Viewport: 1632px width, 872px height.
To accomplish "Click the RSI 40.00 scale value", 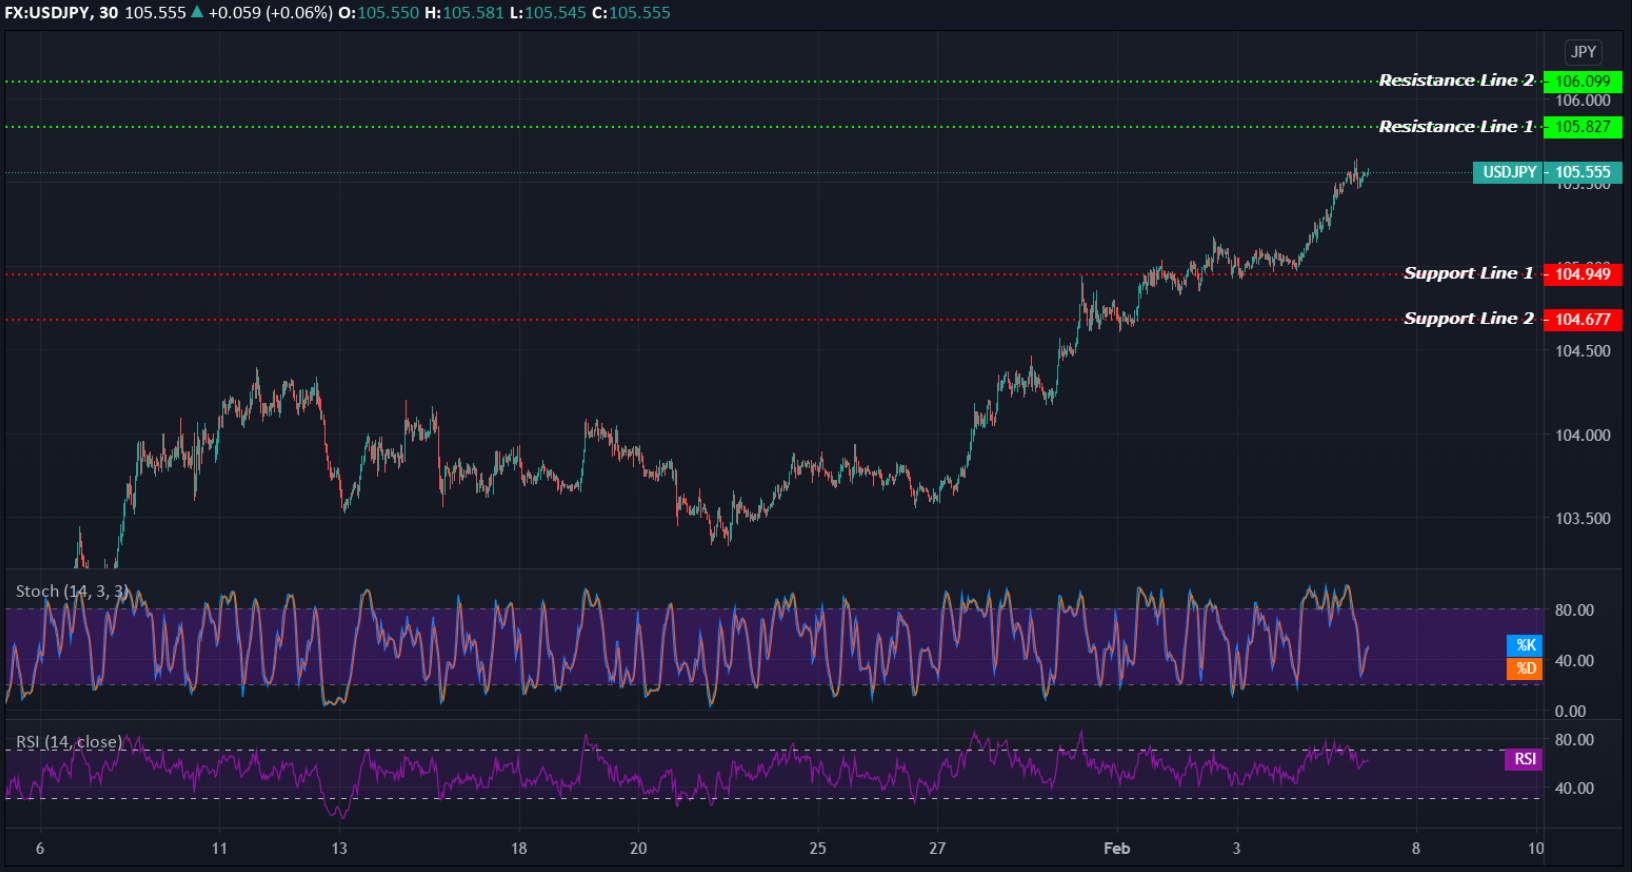I will pos(1574,788).
